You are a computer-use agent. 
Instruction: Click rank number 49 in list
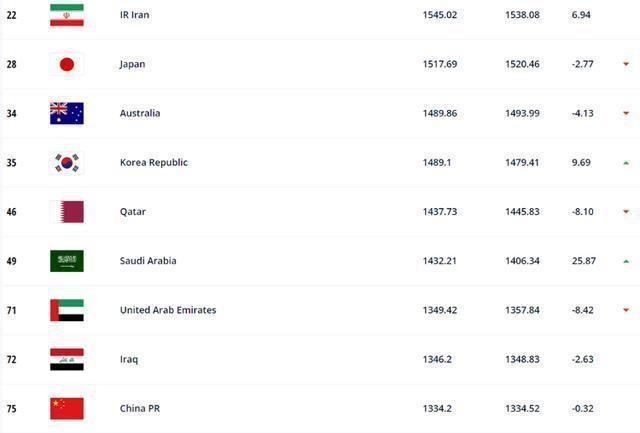coord(11,261)
